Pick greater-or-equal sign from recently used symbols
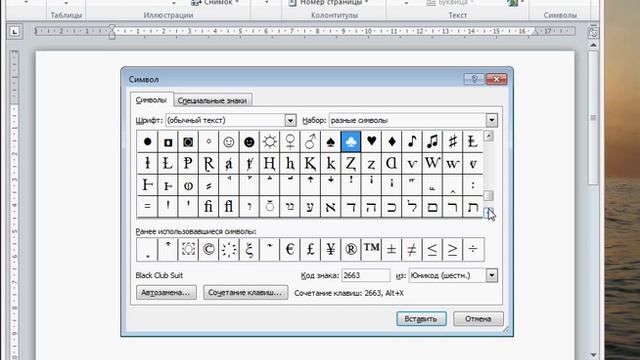The width and height of the screenshot is (640, 360). (x=453, y=249)
